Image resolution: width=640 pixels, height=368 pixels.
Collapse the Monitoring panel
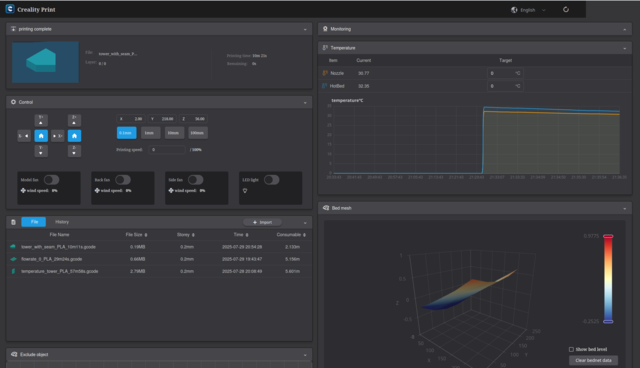(624, 29)
